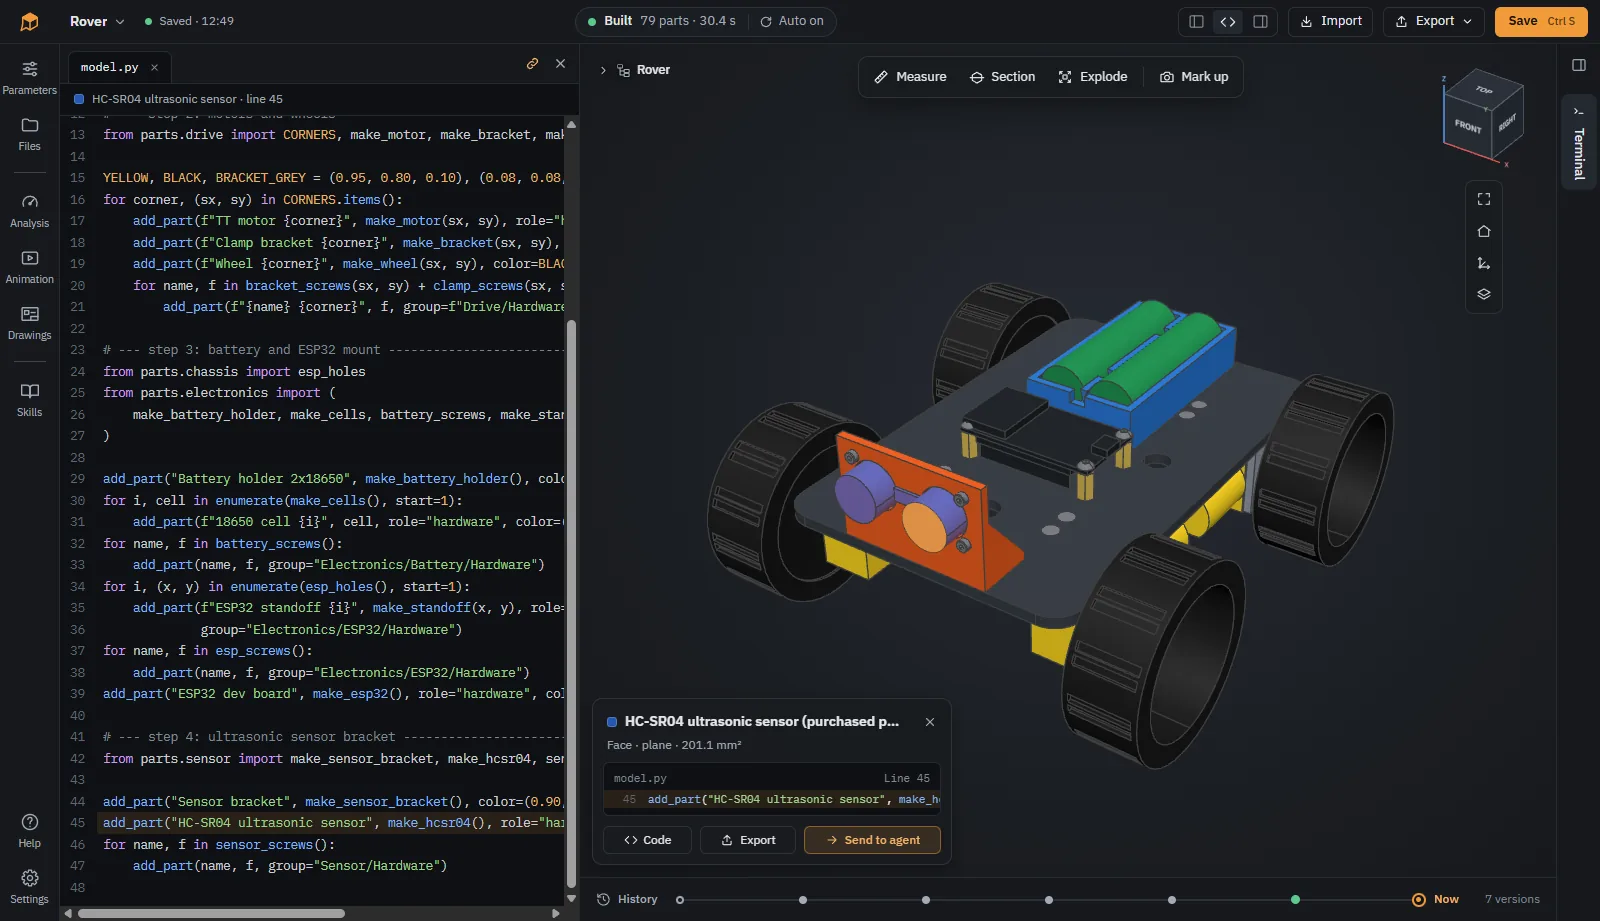This screenshot has height=921, width=1600.
Task: Open the Animation sidebar panel
Action: 30,266
